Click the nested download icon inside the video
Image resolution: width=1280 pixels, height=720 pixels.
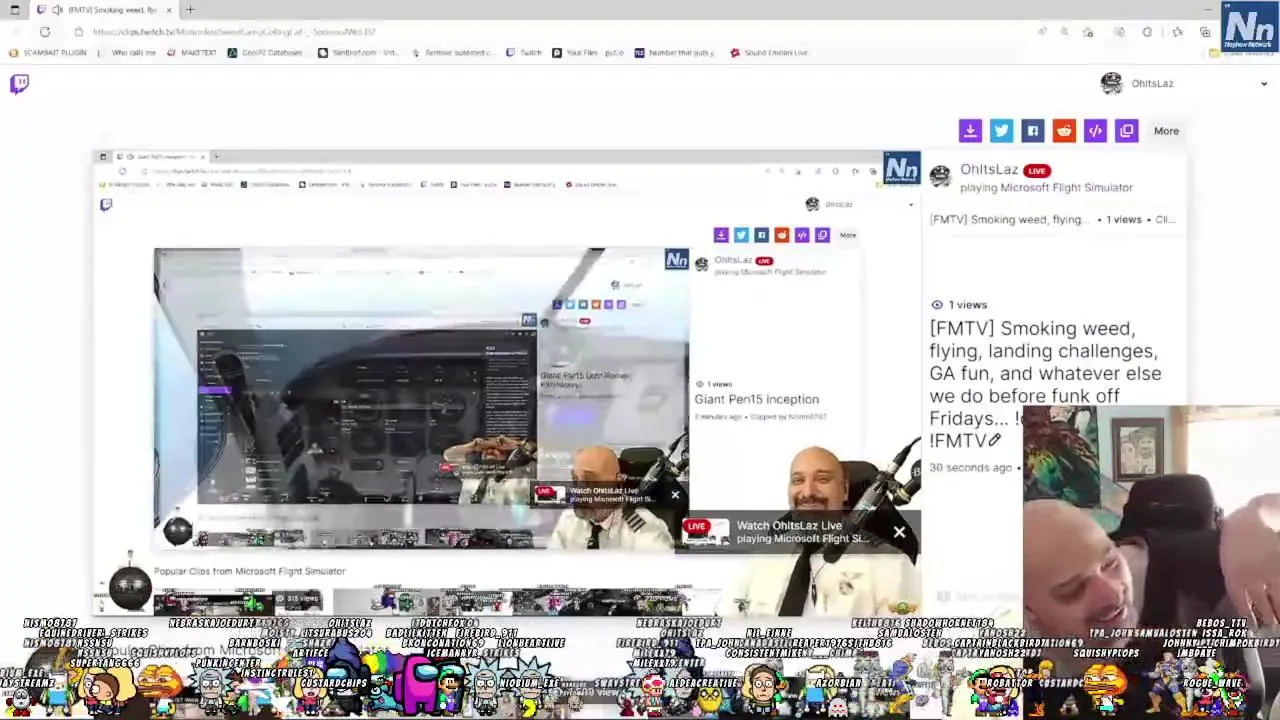click(721, 235)
